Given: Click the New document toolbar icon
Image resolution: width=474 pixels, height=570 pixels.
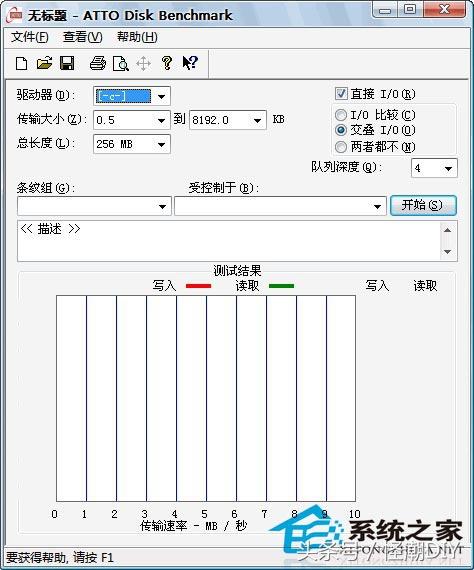Looking at the screenshot, I should (21, 63).
